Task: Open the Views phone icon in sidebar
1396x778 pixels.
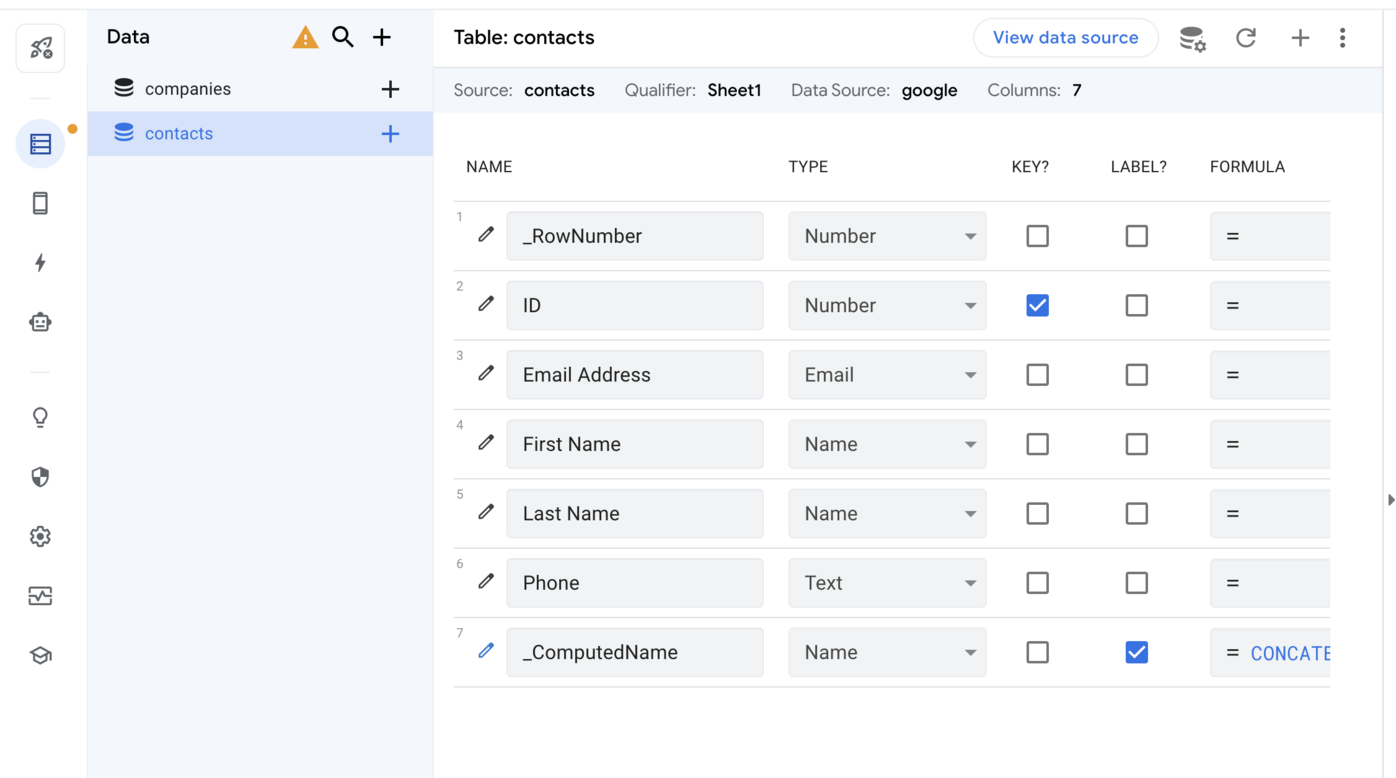Action: [x=40, y=203]
